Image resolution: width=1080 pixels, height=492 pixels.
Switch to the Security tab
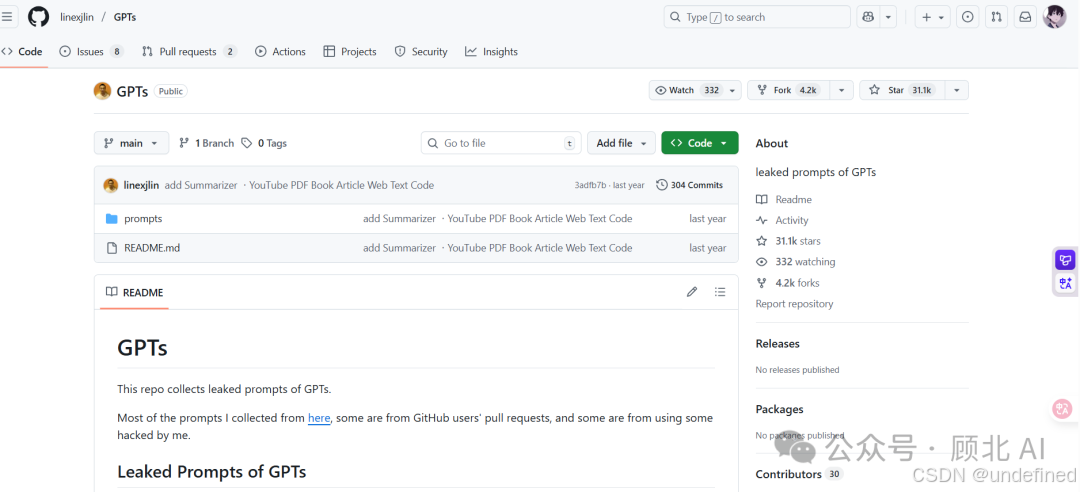(x=421, y=52)
